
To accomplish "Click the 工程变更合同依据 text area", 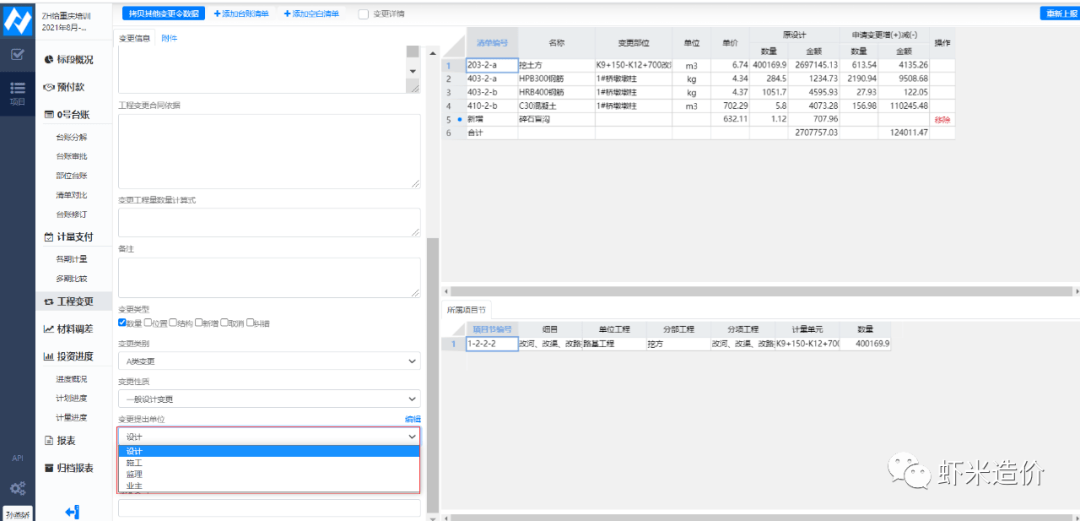I will point(268,150).
